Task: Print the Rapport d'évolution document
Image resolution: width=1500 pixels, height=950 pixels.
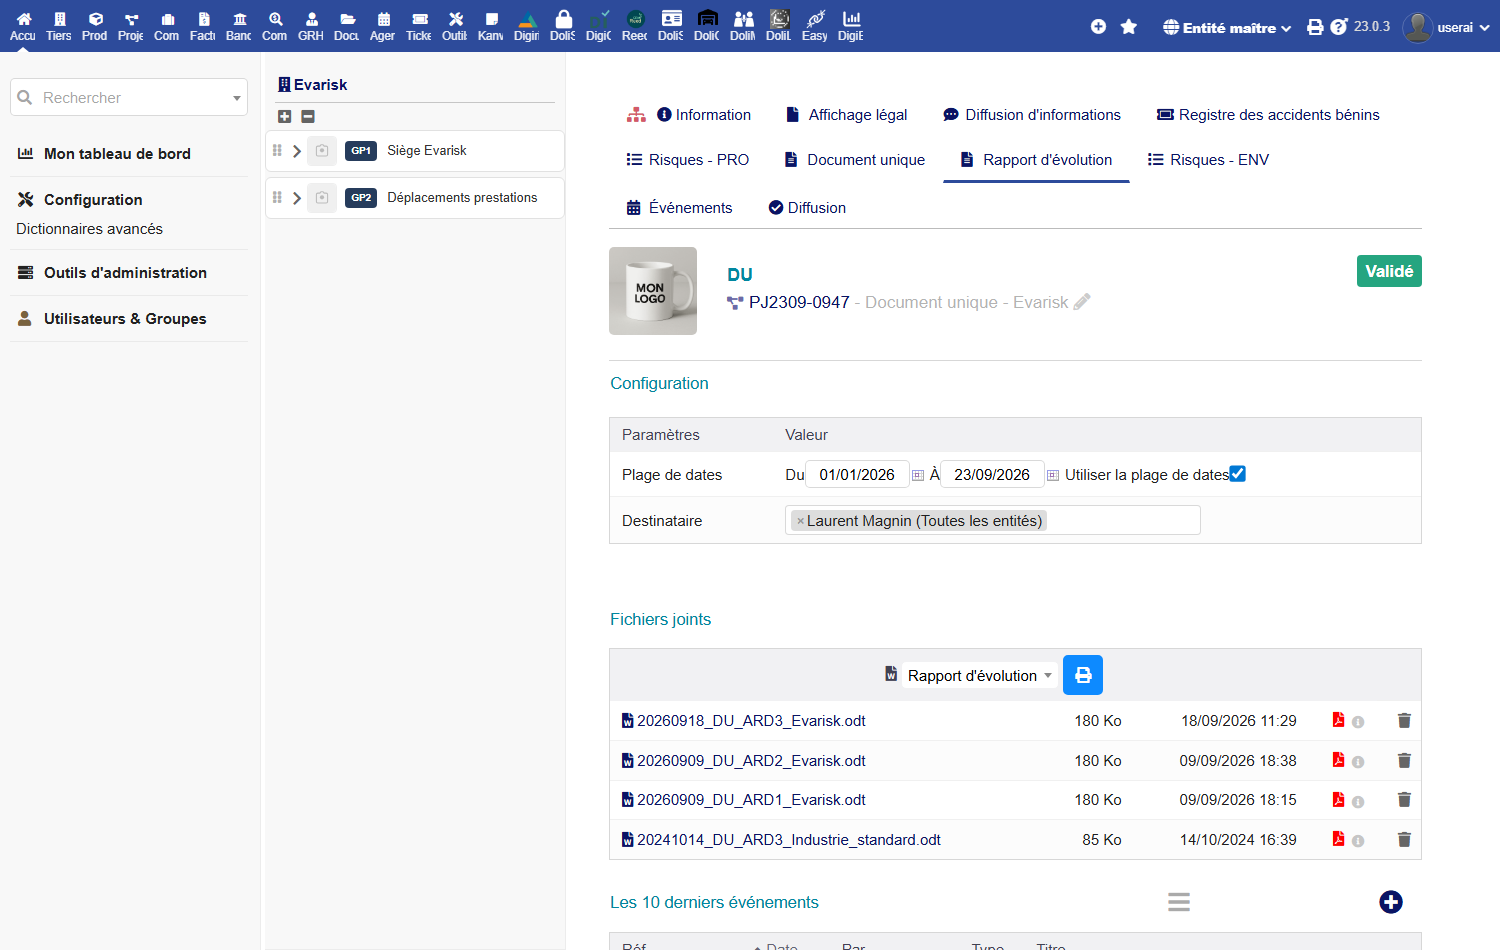Action: click(x=1082, y=675)
